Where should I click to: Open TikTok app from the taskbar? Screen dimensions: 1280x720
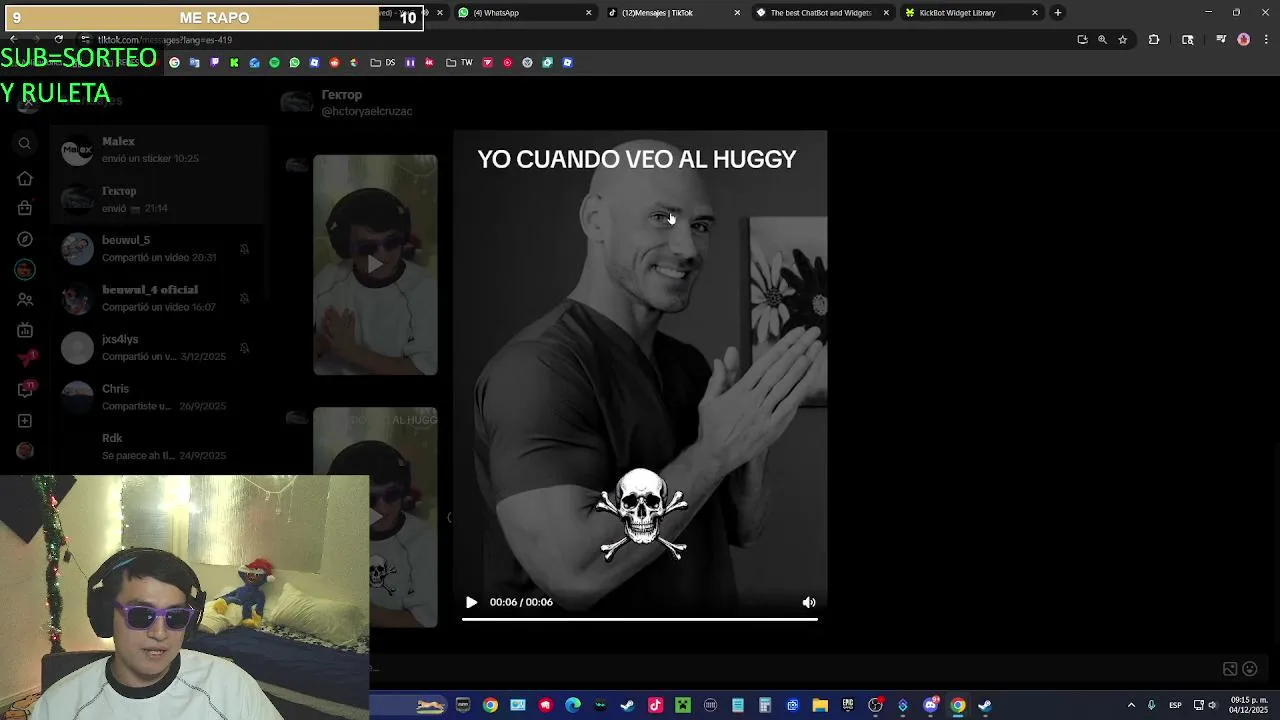655,705
